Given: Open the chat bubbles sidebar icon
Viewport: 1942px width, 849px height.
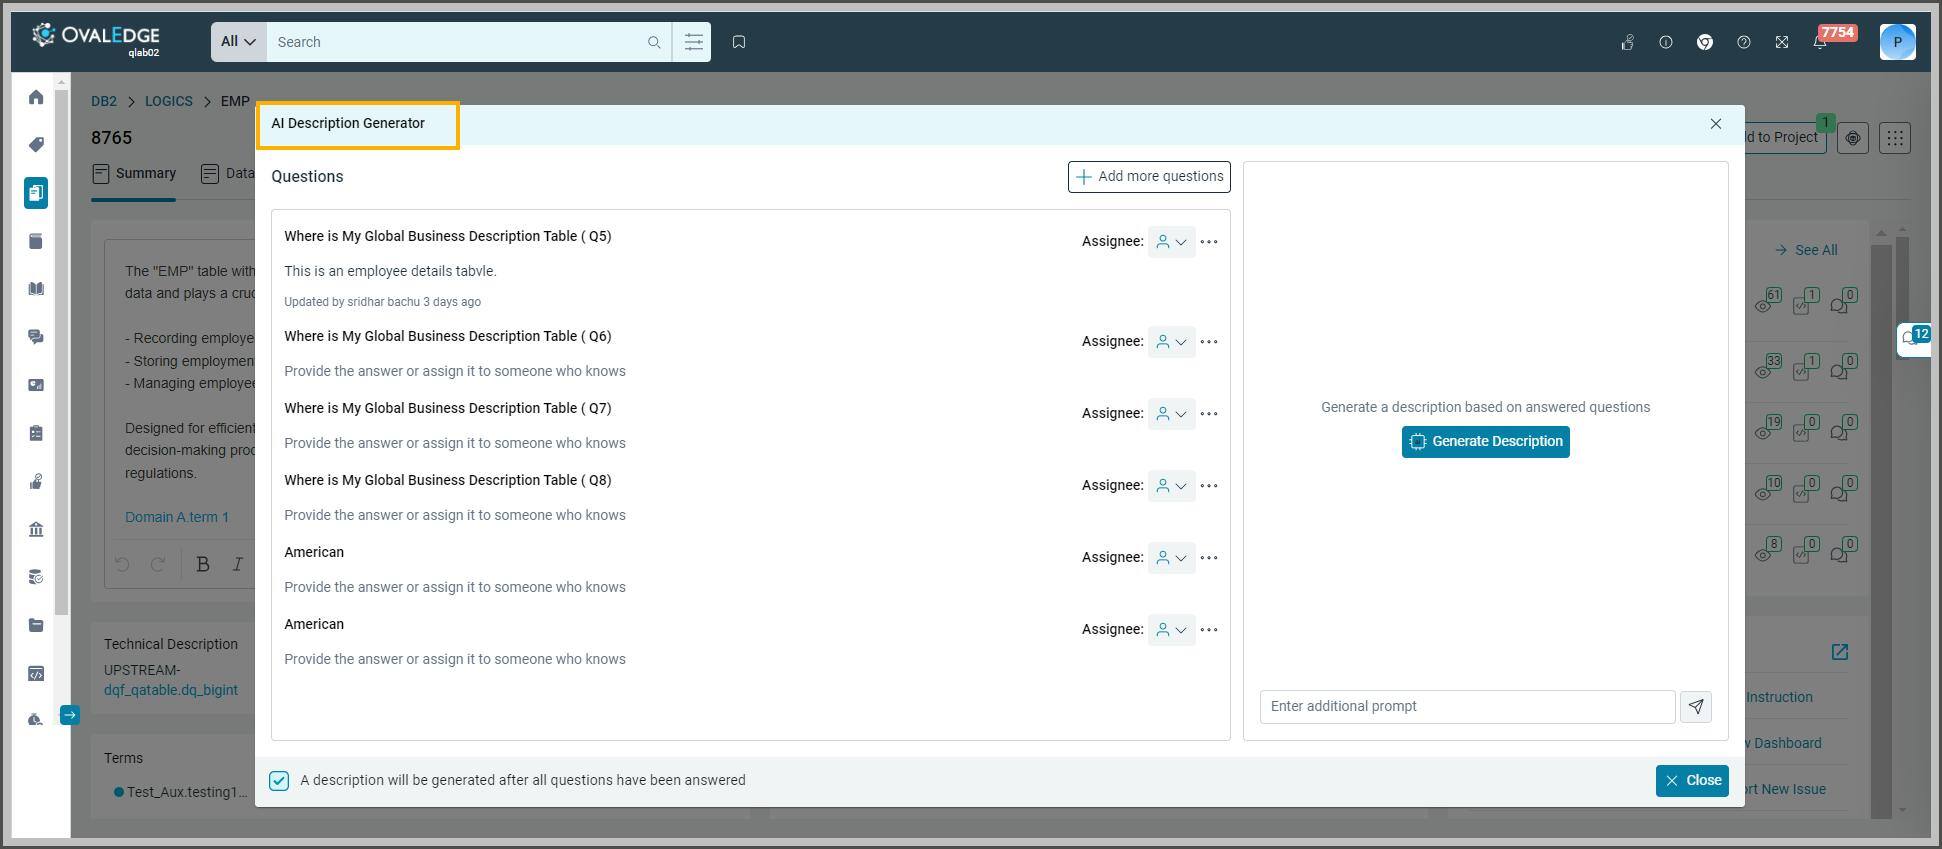Looking at the screenshot, I should 36,337.
